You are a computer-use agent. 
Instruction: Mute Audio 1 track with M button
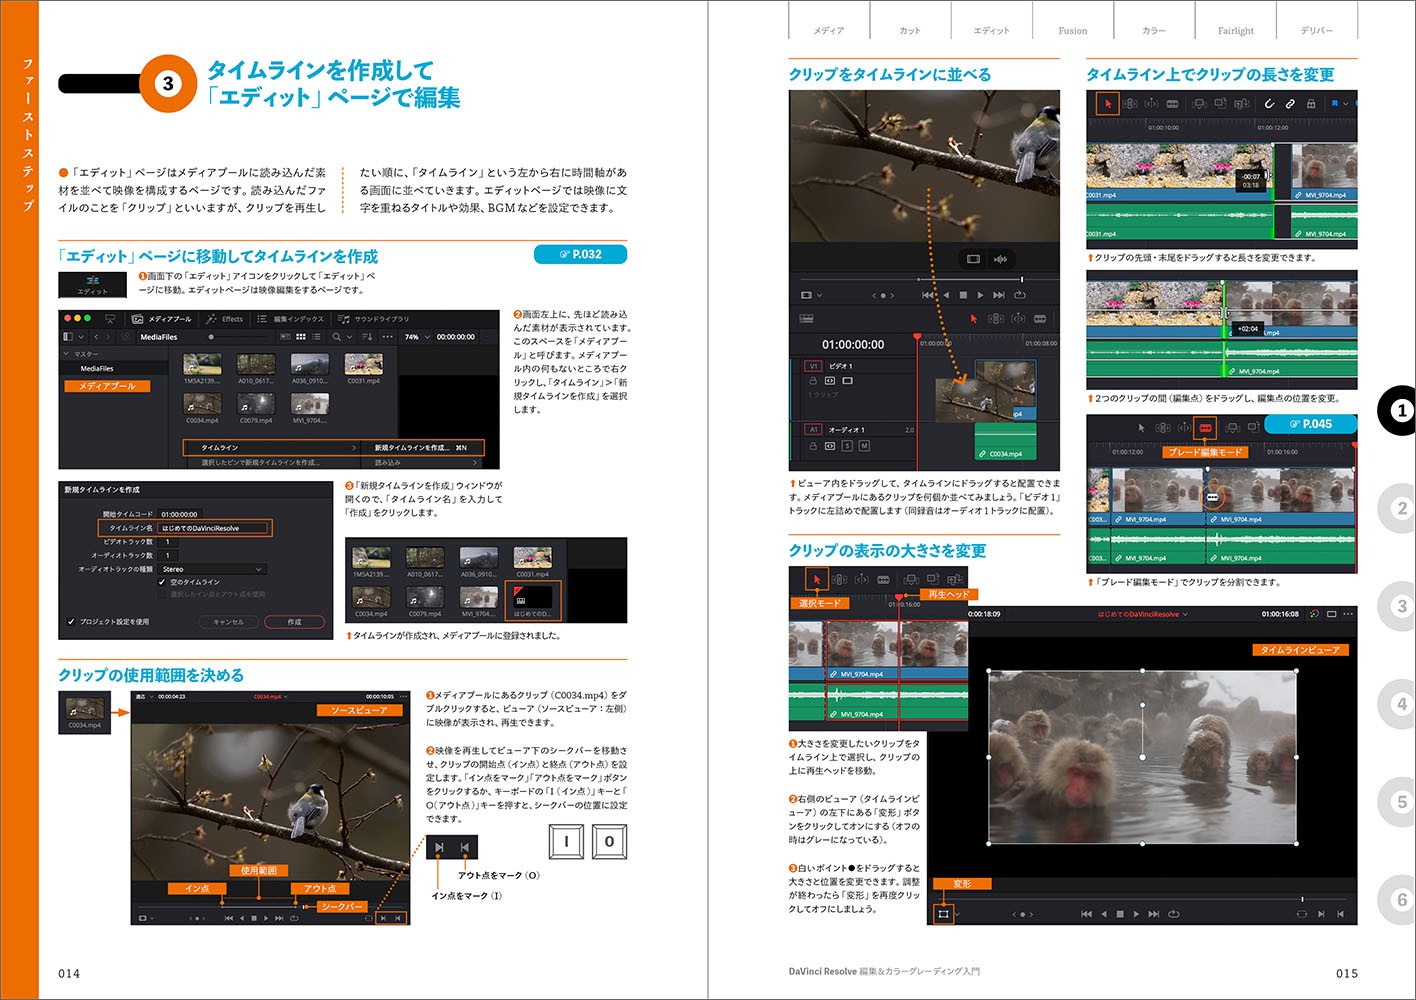[x=864, y=446]
